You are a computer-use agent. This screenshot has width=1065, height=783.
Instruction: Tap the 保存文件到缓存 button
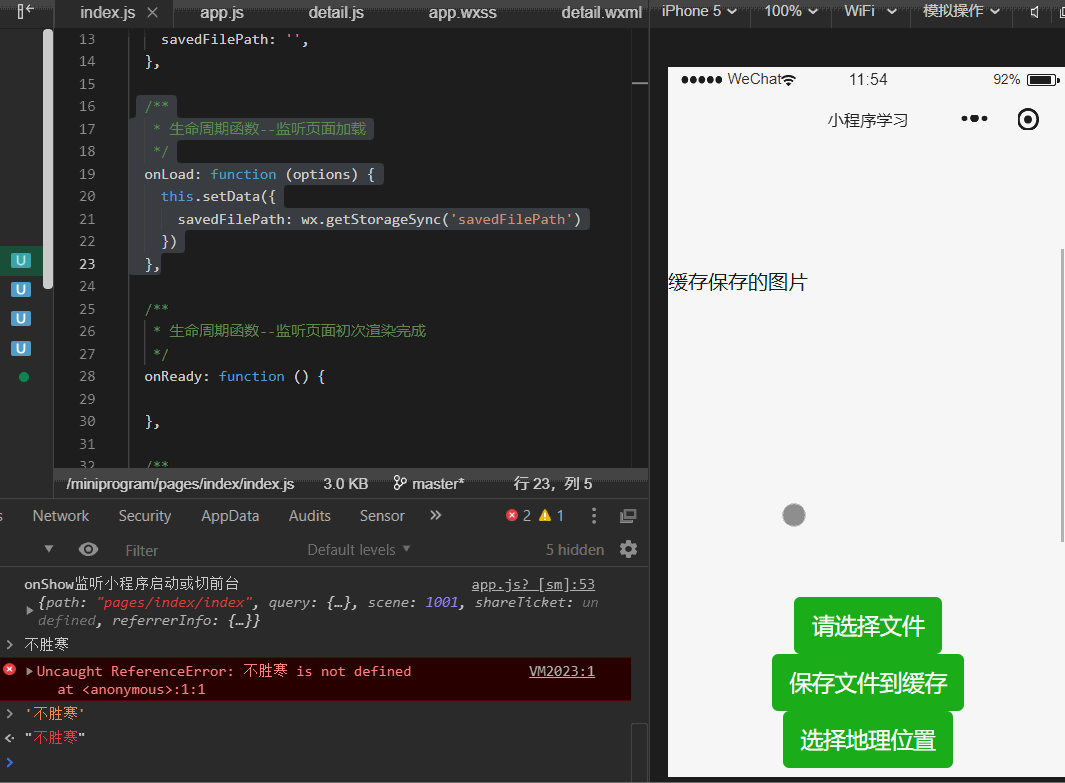pos(867,682)
